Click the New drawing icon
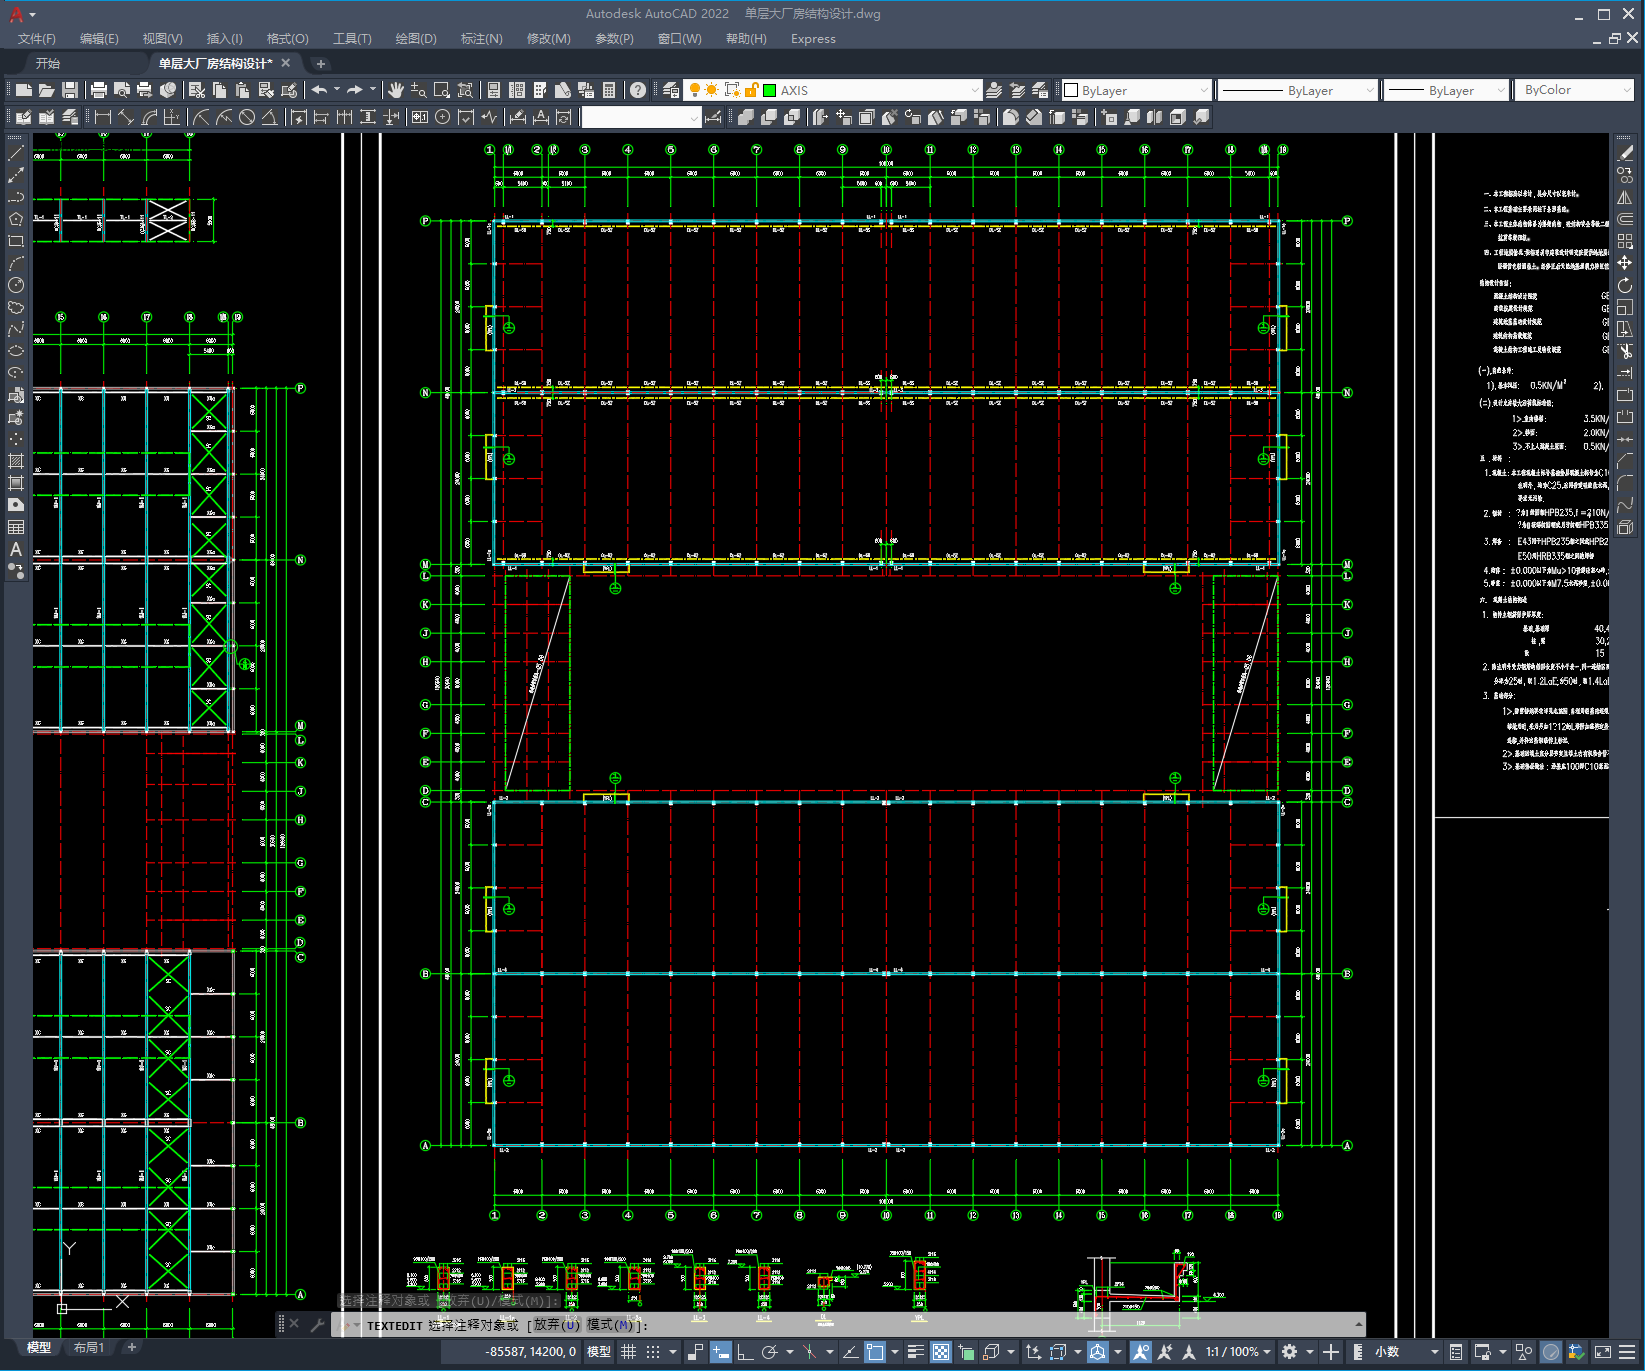Image resolution: width=1645 pixels, height=1371 pixels. coord(23,90)
